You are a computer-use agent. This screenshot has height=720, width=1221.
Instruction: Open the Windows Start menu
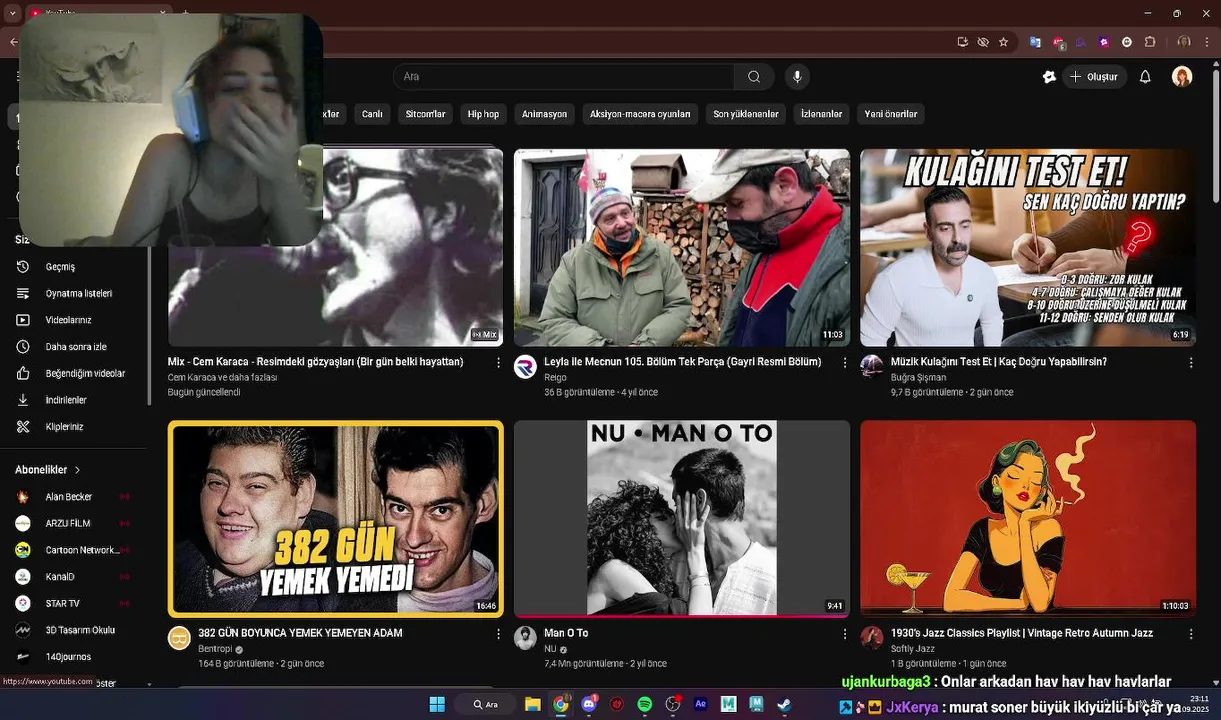tap(437, 704)
